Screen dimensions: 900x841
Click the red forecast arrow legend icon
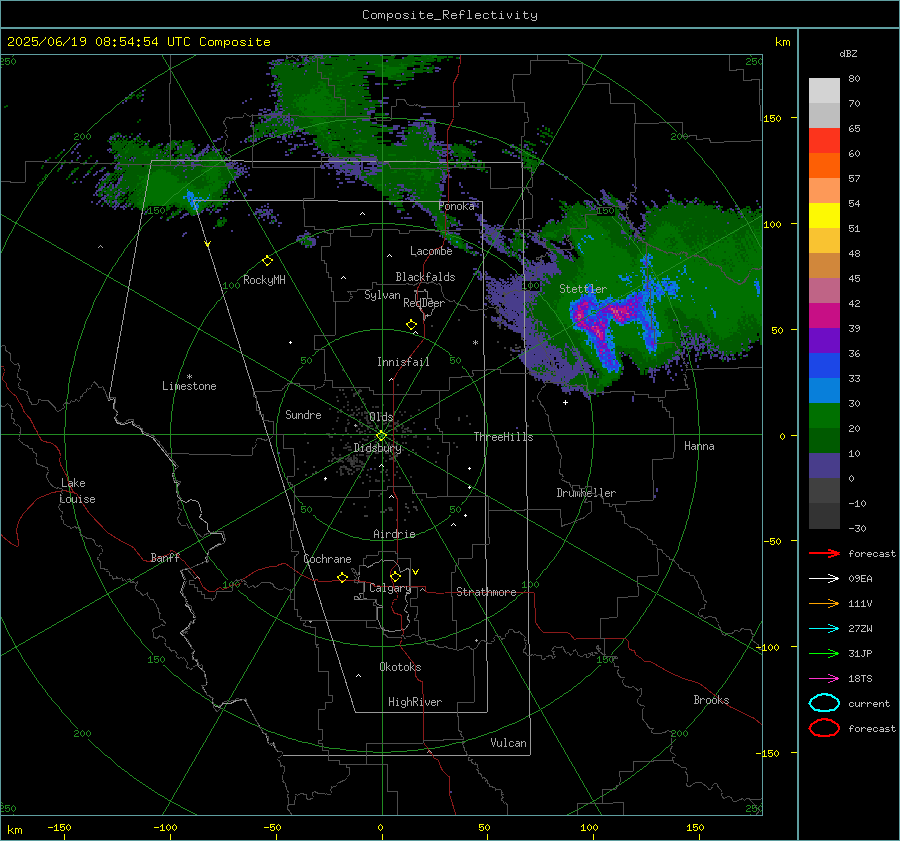824,553
